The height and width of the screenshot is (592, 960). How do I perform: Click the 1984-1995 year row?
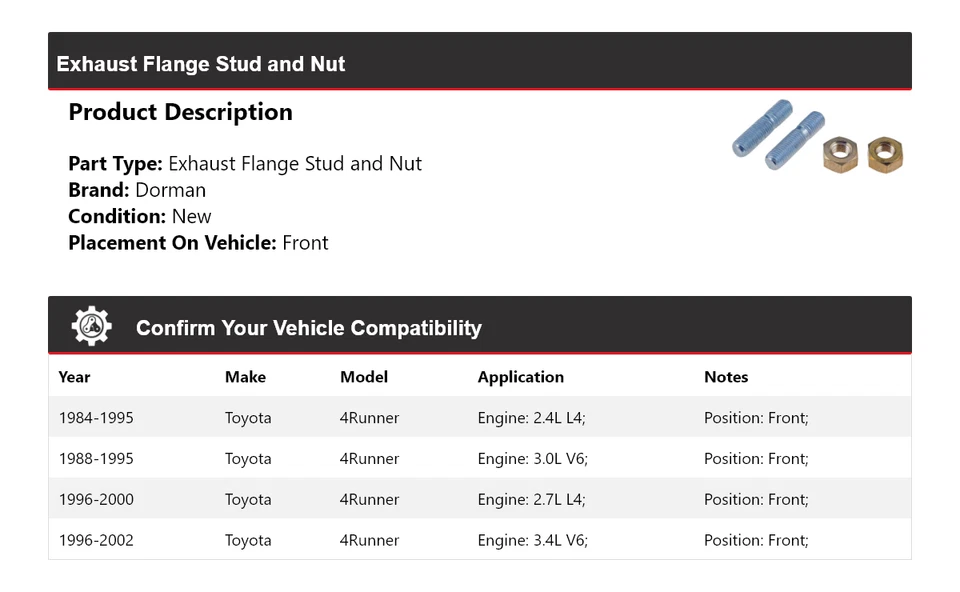pyautogui.click(x=96, y=418)
